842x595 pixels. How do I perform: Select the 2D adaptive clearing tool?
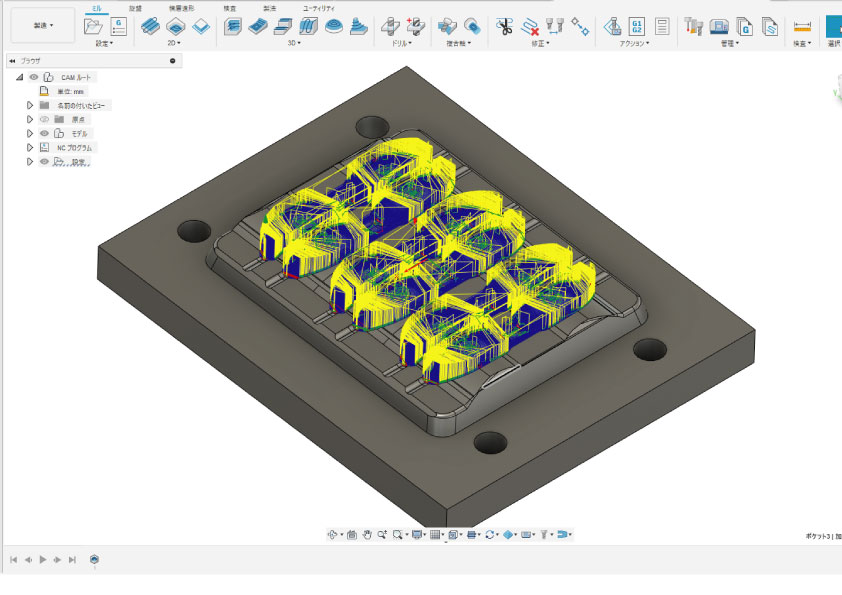[x=150, y=26]
